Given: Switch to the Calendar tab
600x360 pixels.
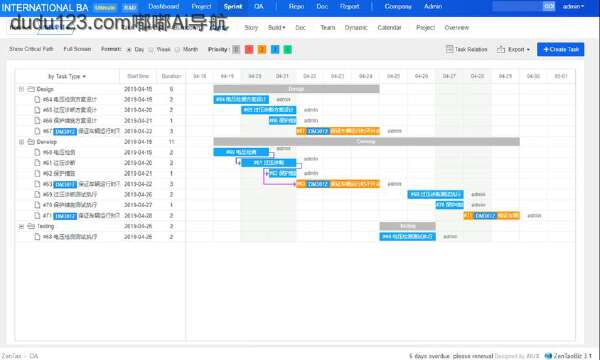Looking at the screenshot, I should [x=389, y=28].
